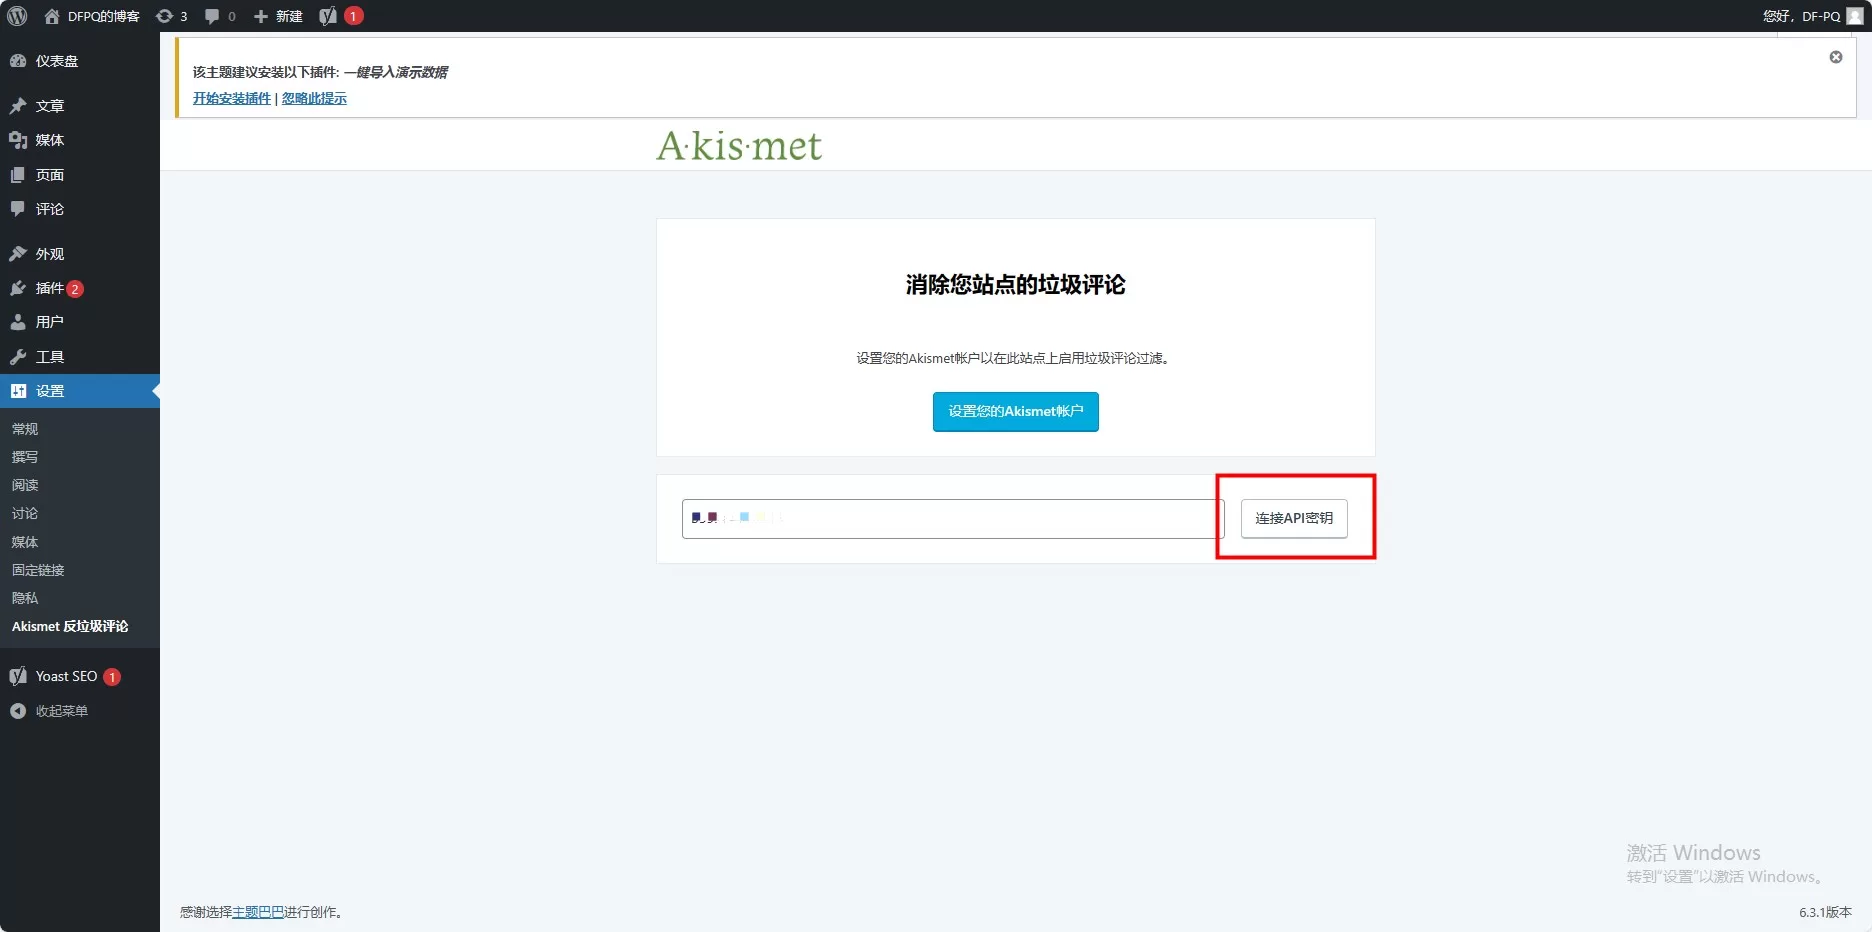Viewport: 1872px width, 932px height.
Task: Click 忽略此提示 link
Action: point(314,98)
